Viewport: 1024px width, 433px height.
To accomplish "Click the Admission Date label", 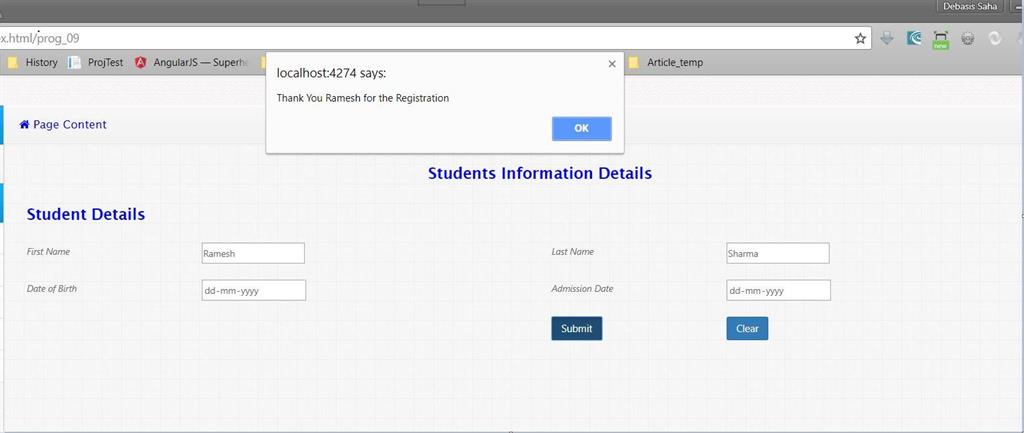I will coord(583,289).
